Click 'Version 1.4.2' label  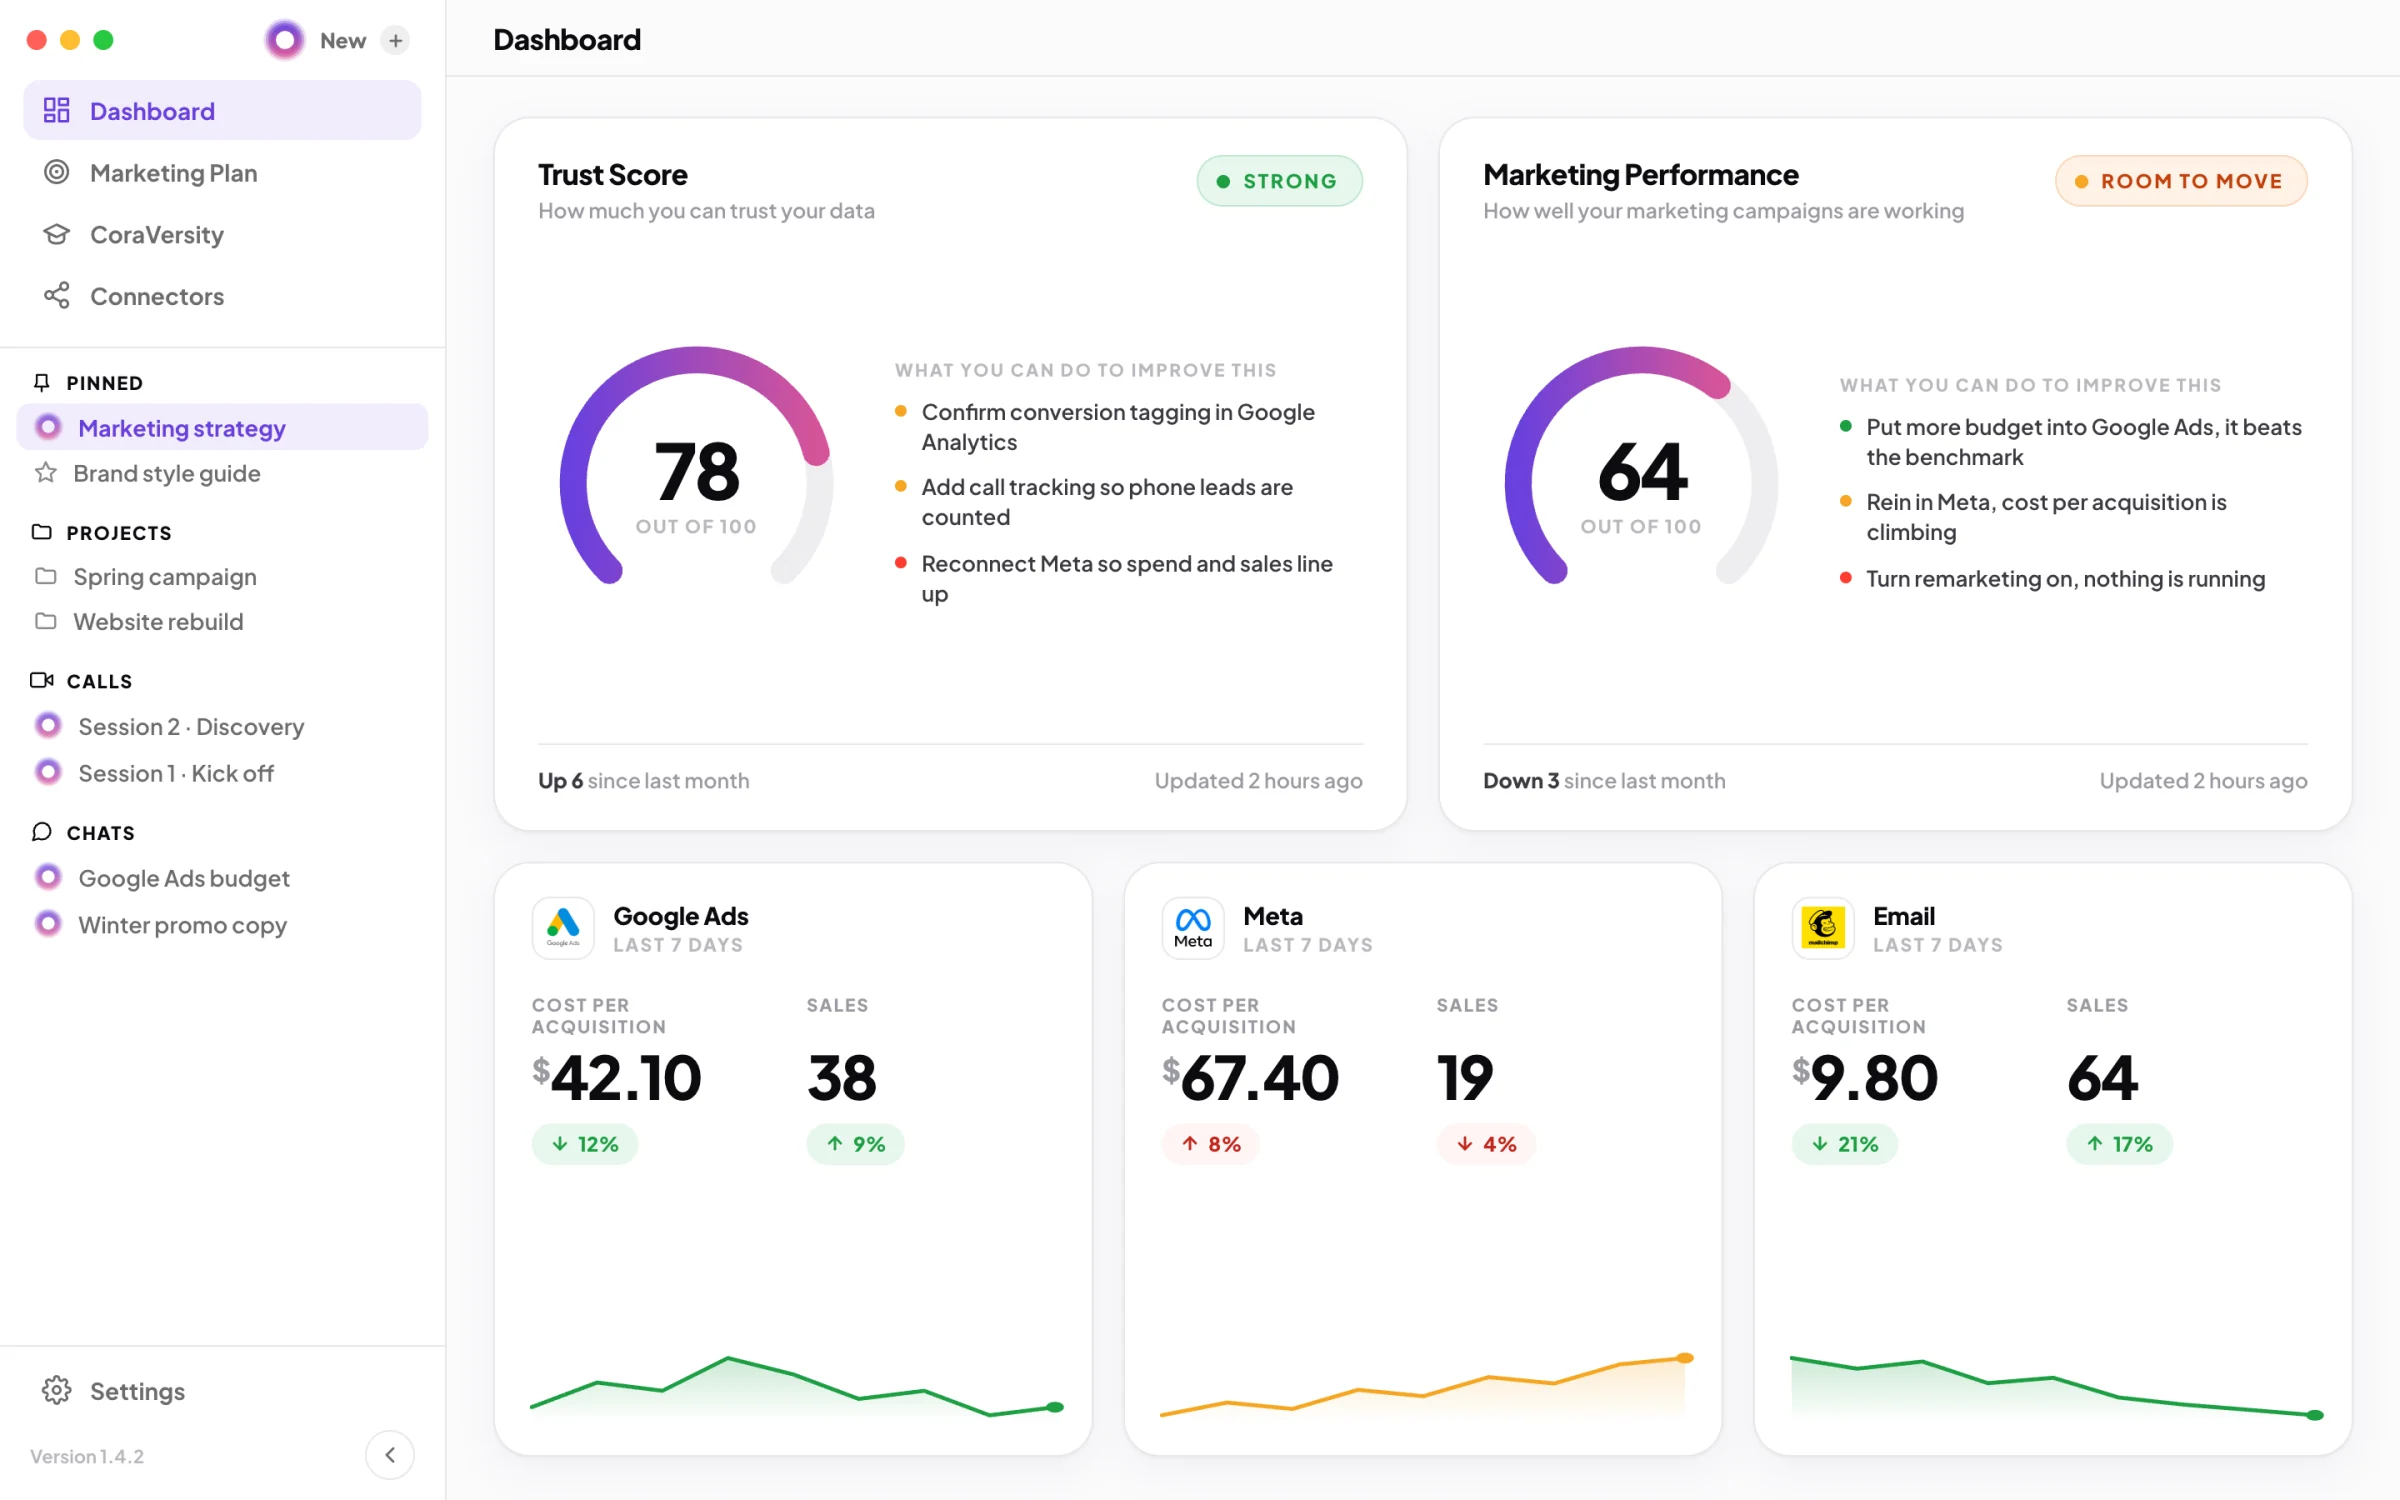coord(87,1456)
